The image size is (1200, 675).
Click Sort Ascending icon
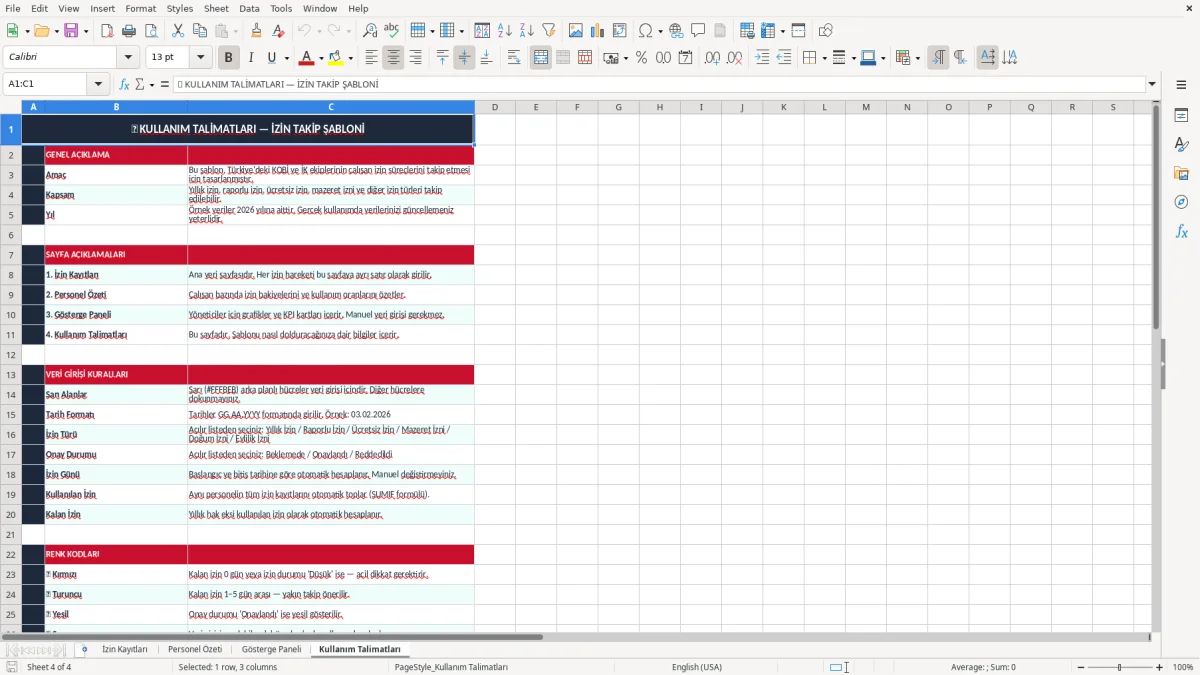point(505,31)
